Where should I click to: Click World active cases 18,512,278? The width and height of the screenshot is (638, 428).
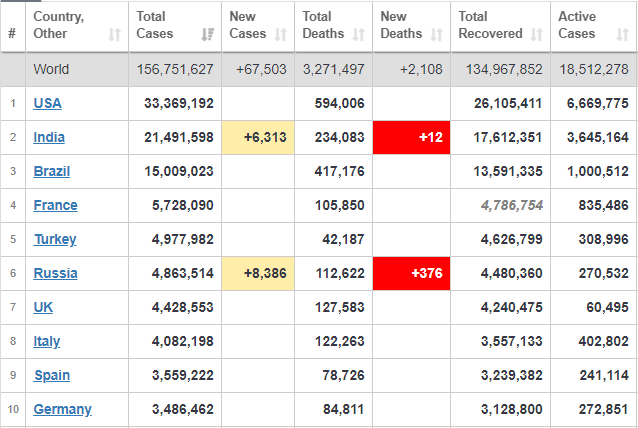pos(594,70)
